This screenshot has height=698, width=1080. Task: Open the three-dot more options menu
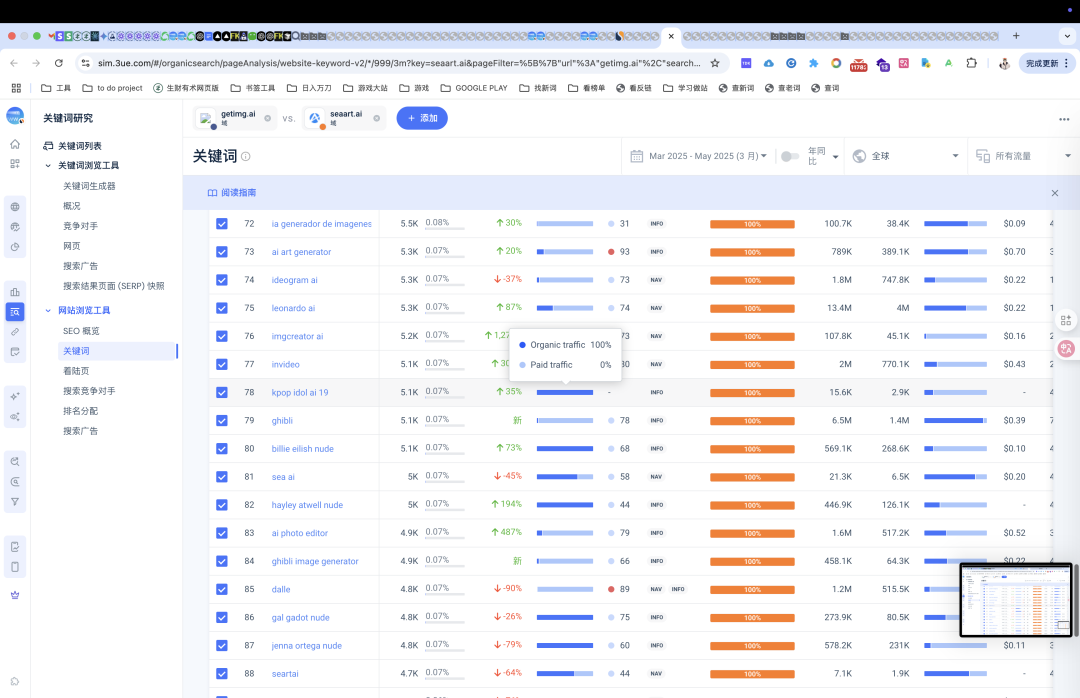[x=1064, y=119]
